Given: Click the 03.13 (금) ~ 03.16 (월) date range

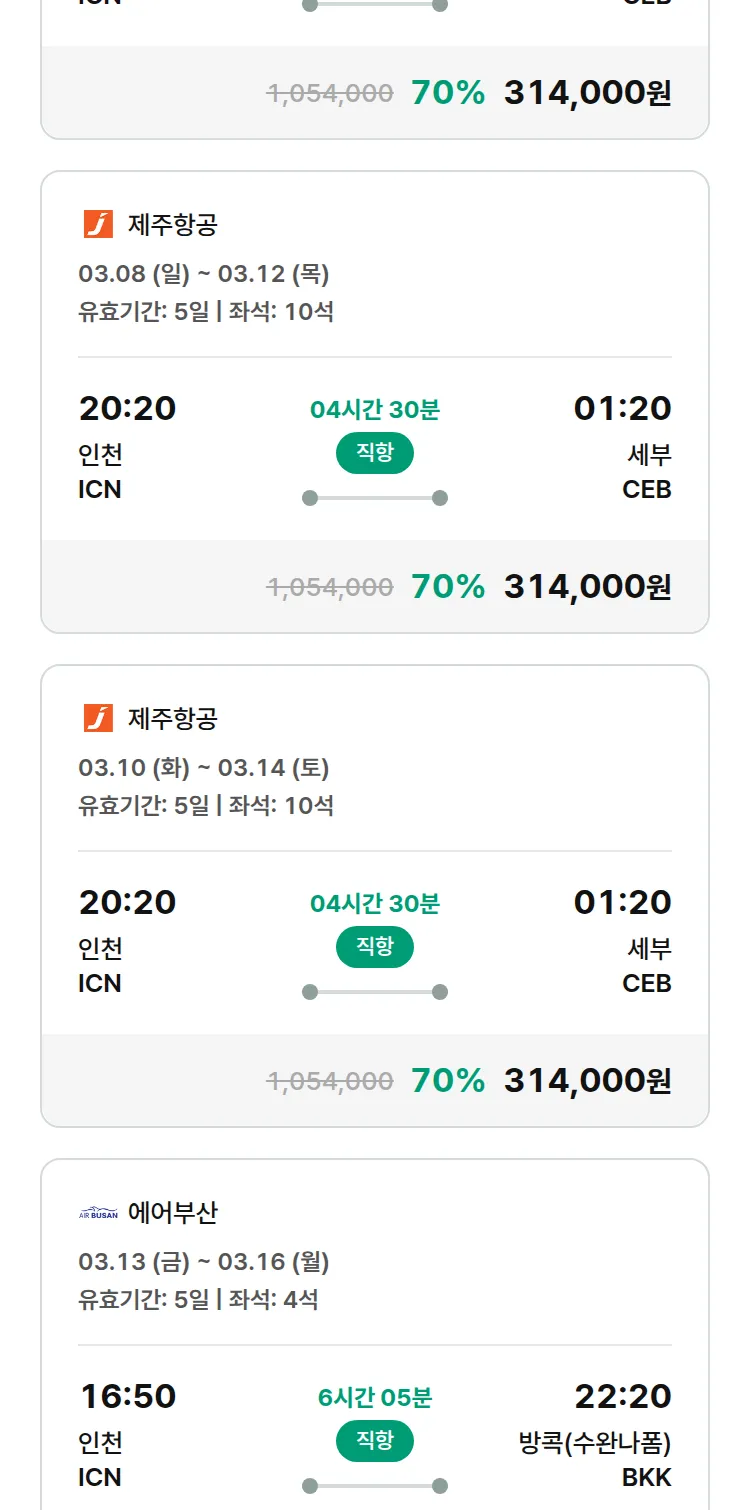Looking at the screenshot, I should coord(204,1262).
